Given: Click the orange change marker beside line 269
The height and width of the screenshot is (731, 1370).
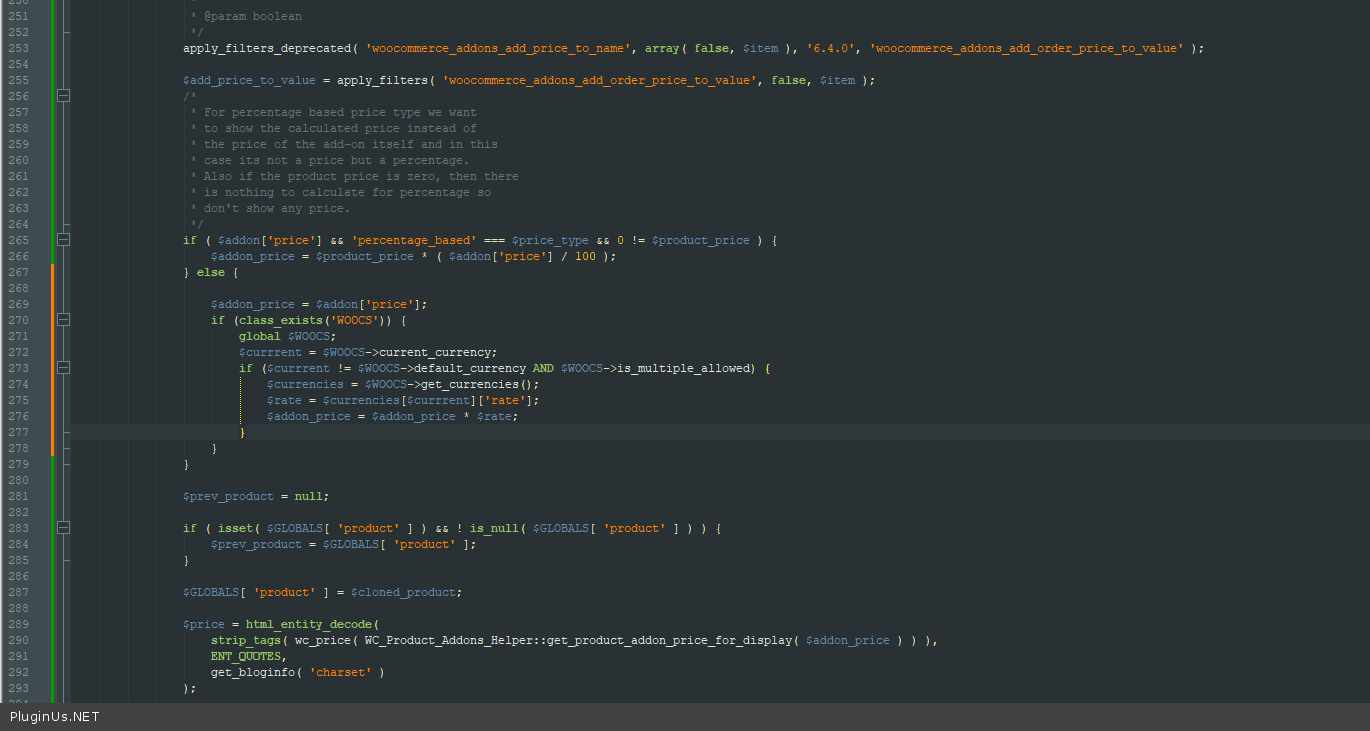Looking at the screenshot, I should pos(52,304).
